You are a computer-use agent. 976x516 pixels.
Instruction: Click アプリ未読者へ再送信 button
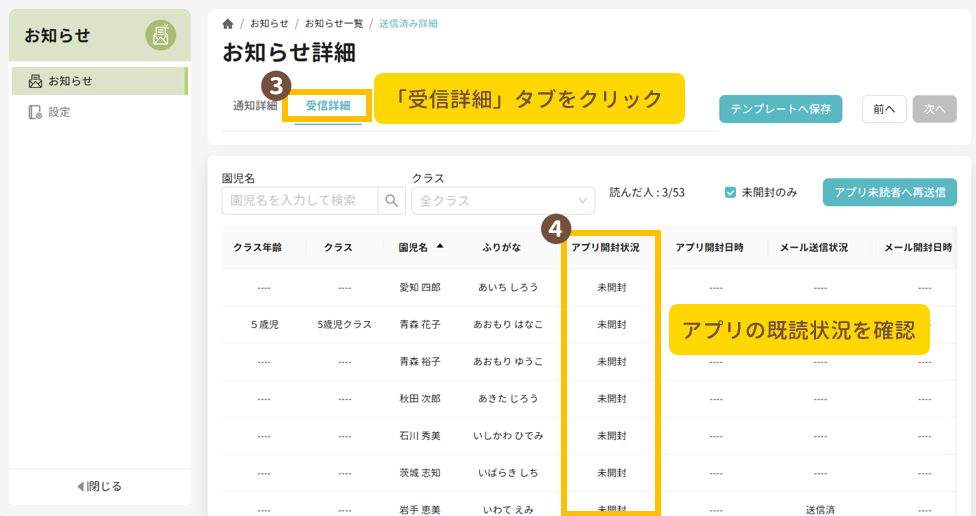889,192
